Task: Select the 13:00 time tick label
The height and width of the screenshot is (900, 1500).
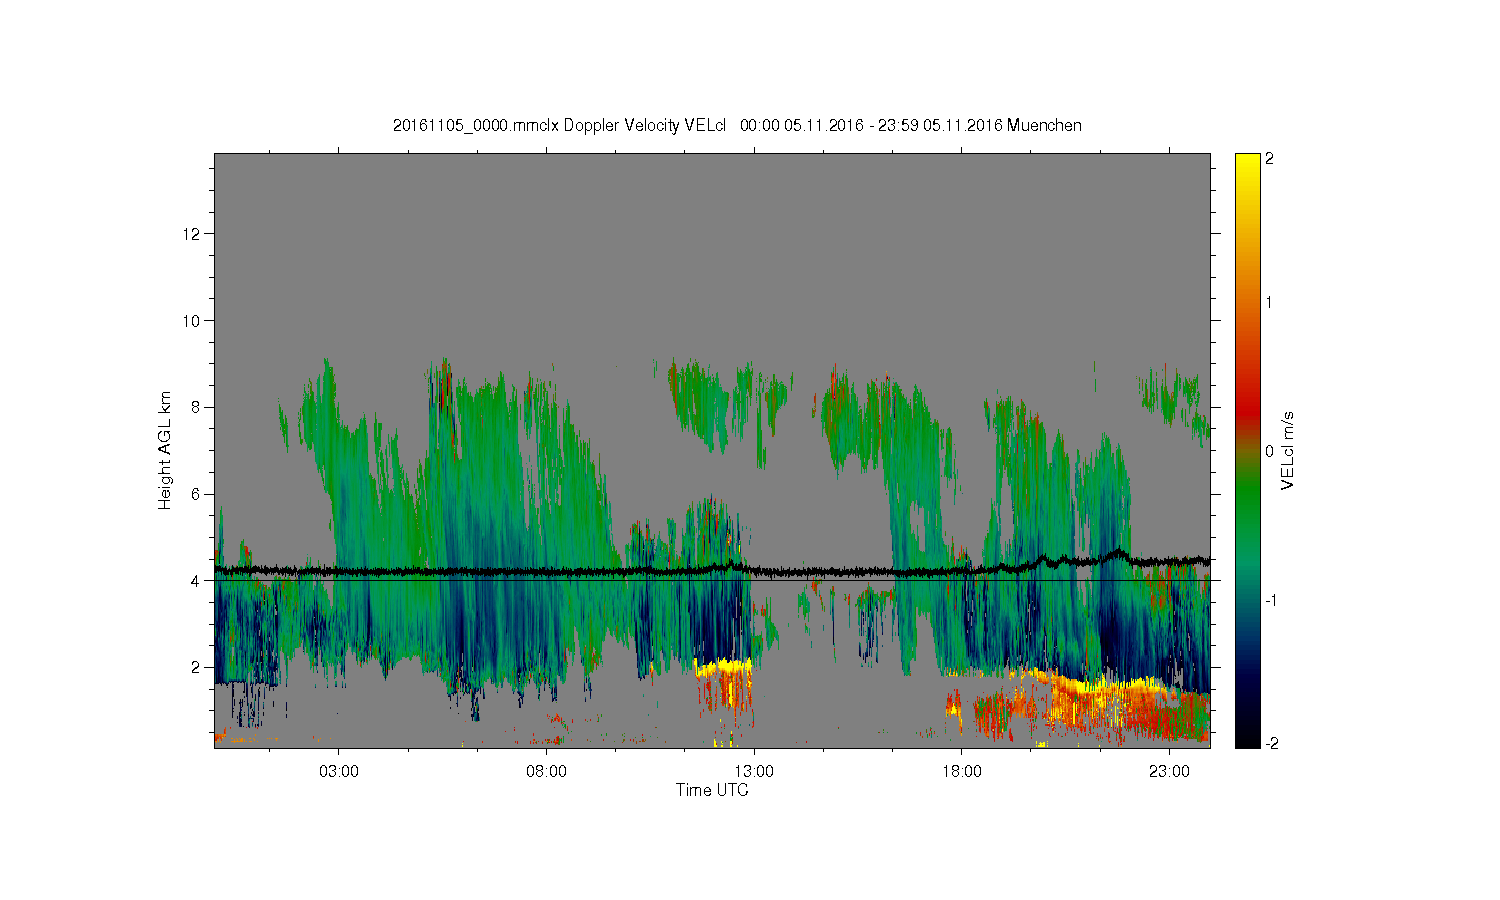Action: (x=754, y=772)
